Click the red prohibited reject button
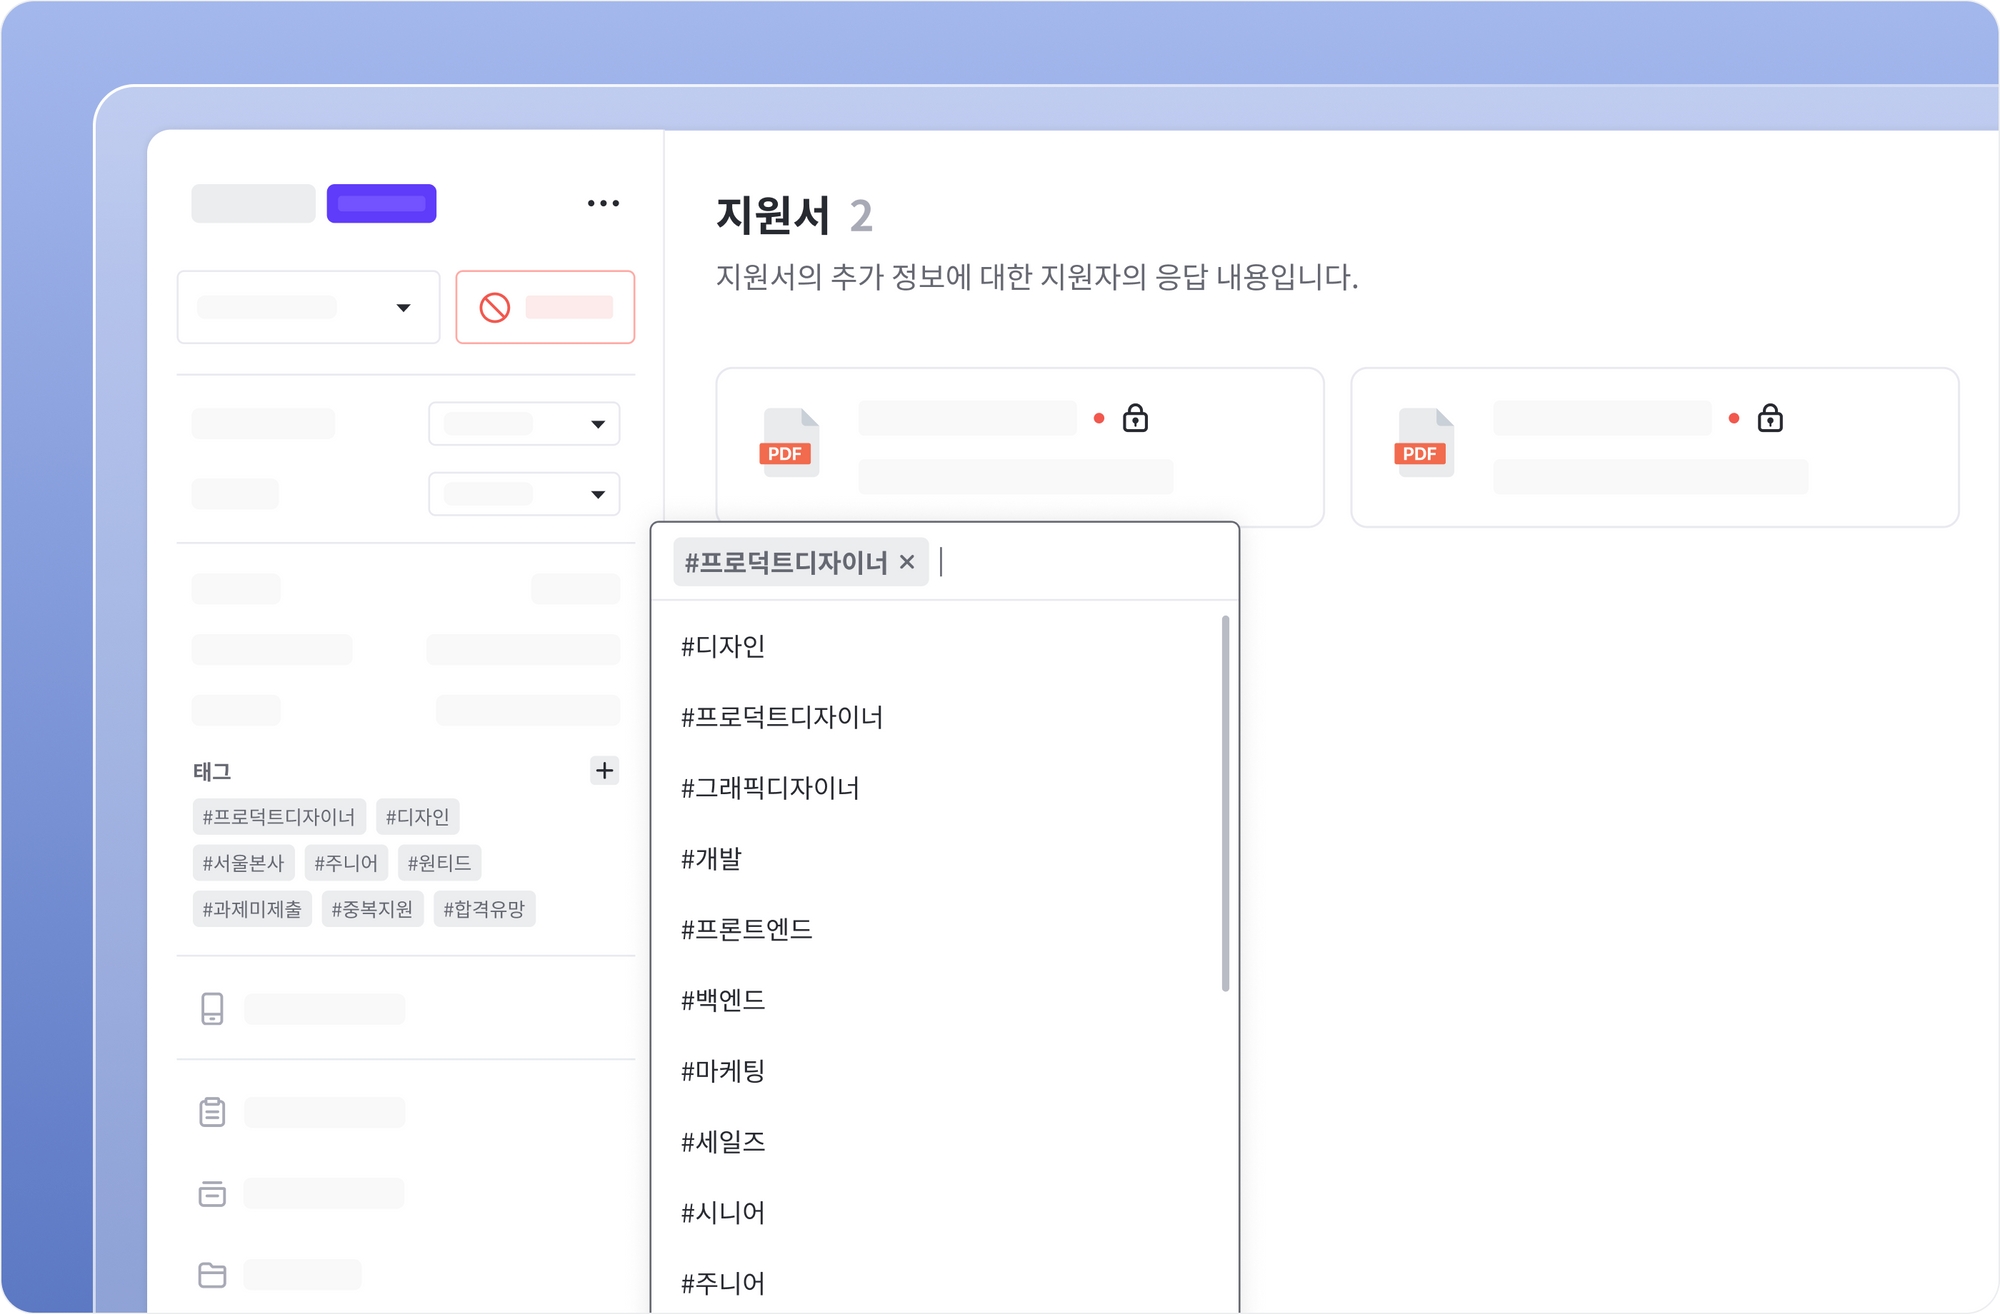Image resolution: width=2000 pixels, height=1314 pixels. 545,307
